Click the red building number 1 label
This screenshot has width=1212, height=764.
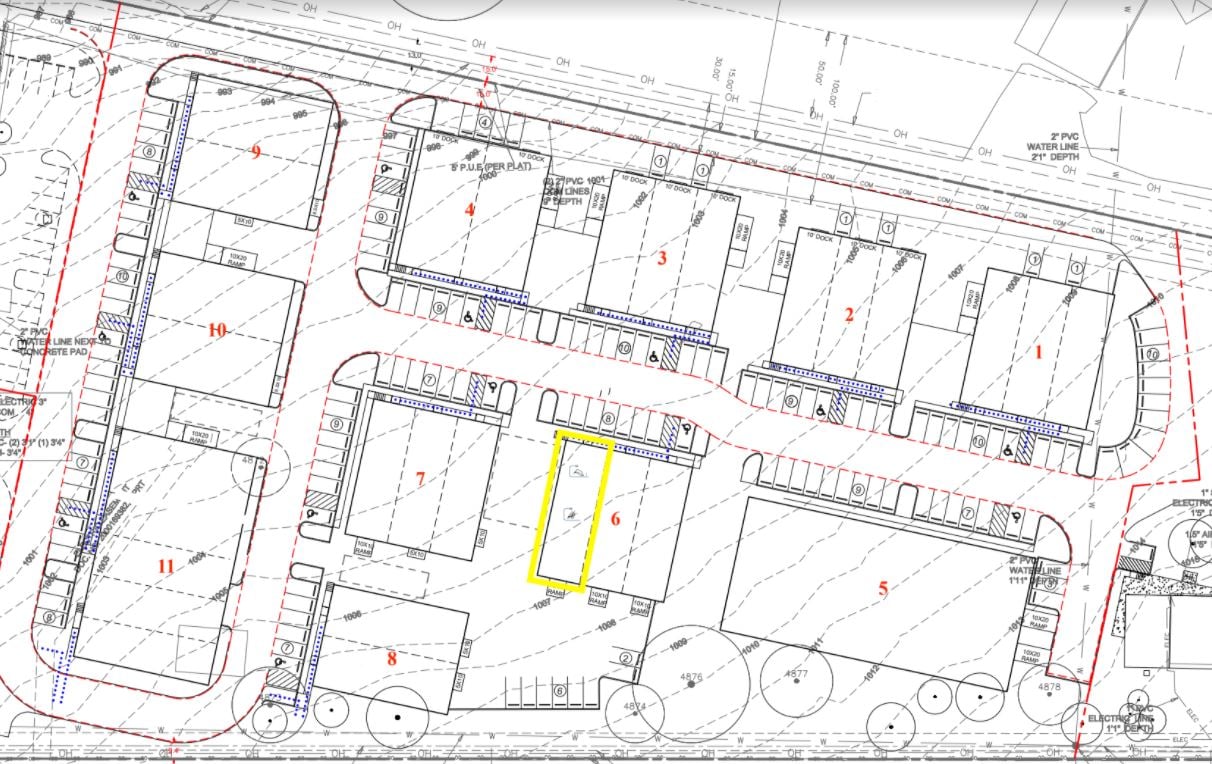1038,352
